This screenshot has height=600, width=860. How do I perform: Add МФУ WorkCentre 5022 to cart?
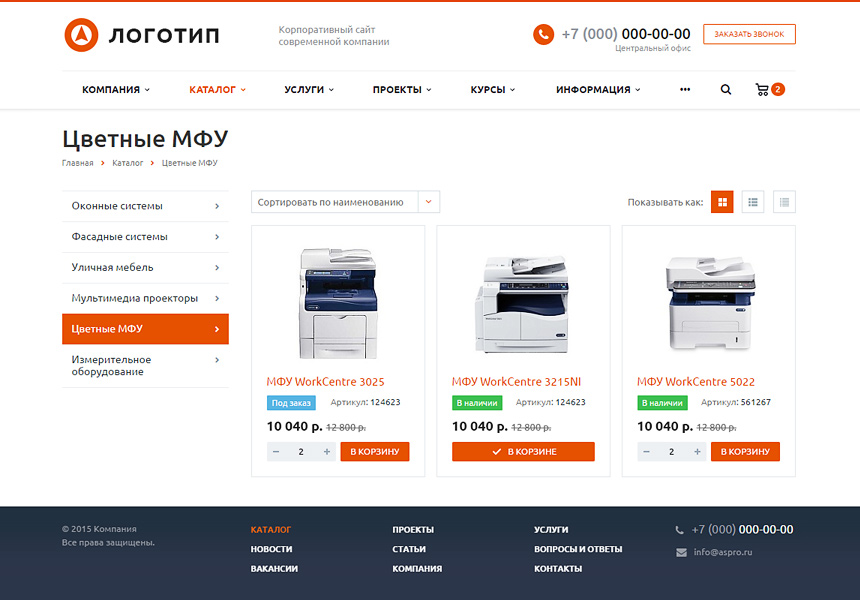(x=744, y=451)
